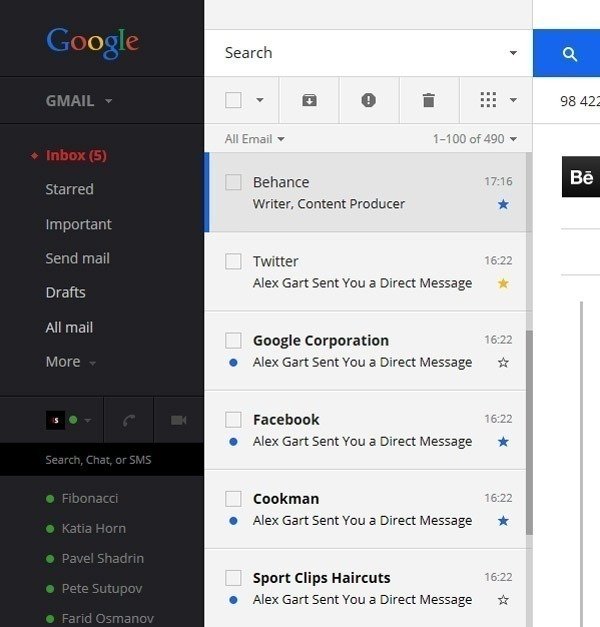Check the Sport Clips Haircuts checkbox
The height and width of the screenshot is (627, 600).
(233, 578)
